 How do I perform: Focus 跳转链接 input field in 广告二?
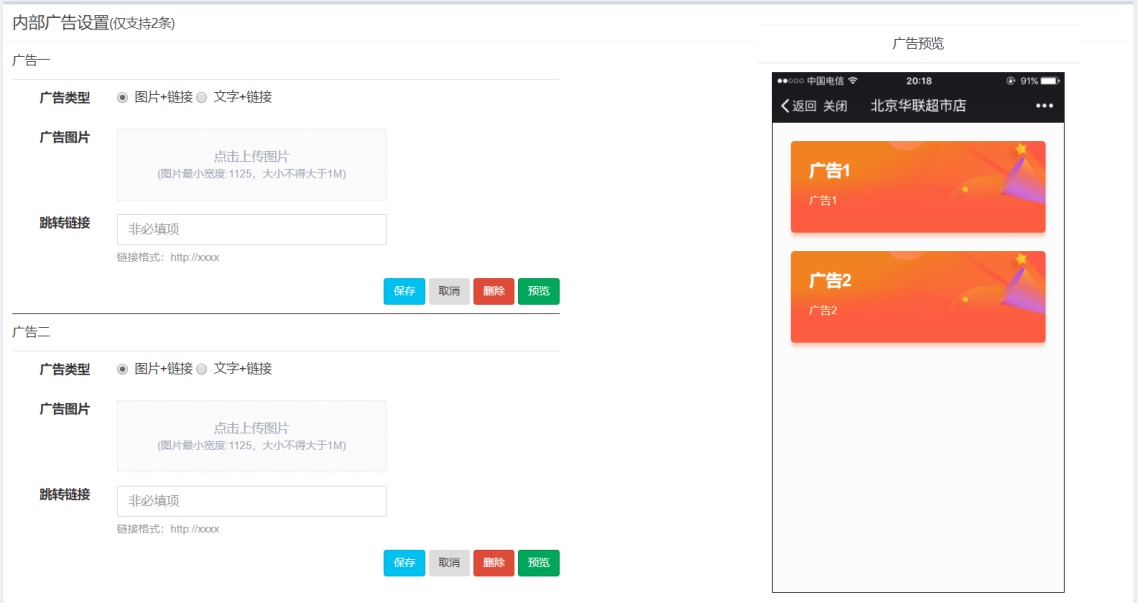(252, 501)
